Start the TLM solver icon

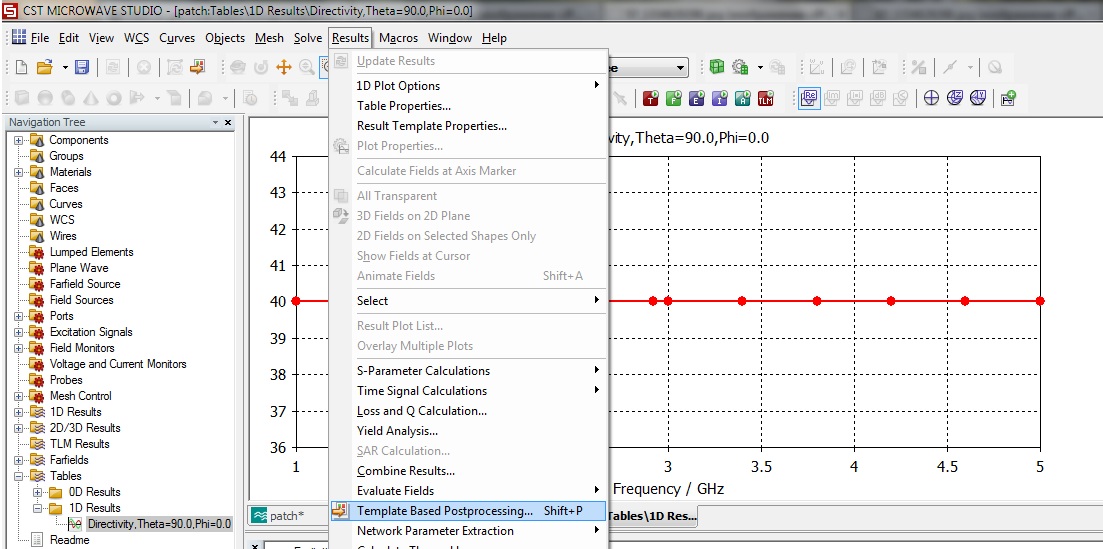[x=766, y=99]
